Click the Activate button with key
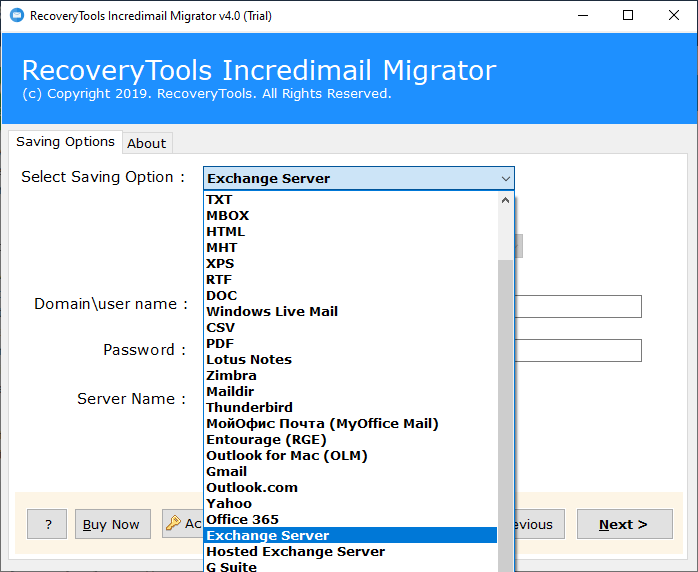Image resolution: width=698 pixels, height=572 pixels. point(183,523)
